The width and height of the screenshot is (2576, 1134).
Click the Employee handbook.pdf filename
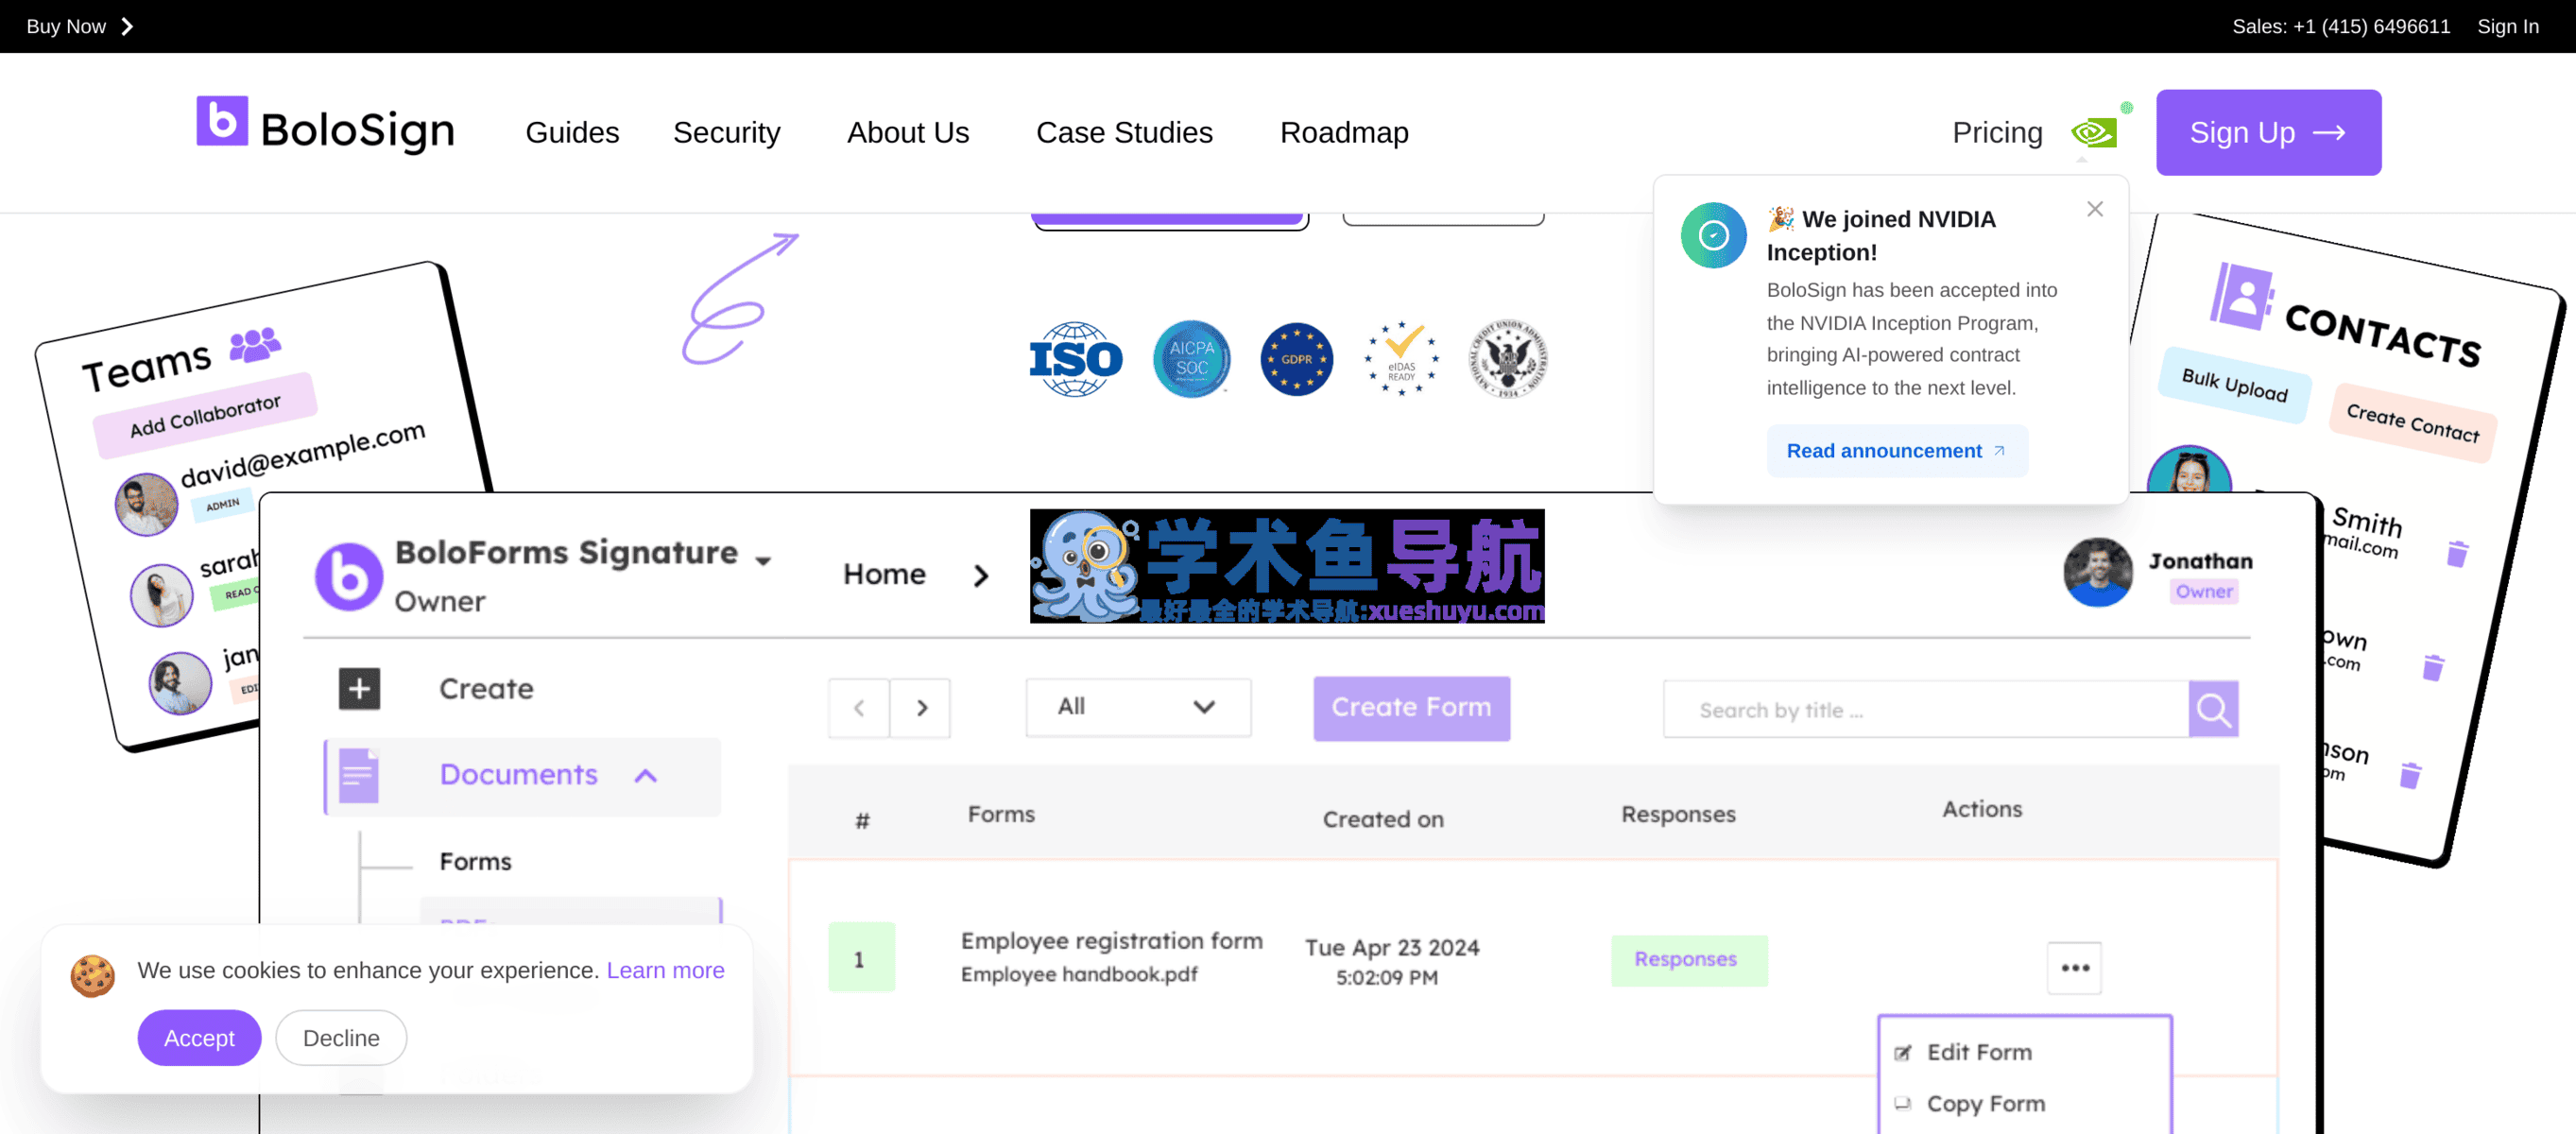[1079, 974]
